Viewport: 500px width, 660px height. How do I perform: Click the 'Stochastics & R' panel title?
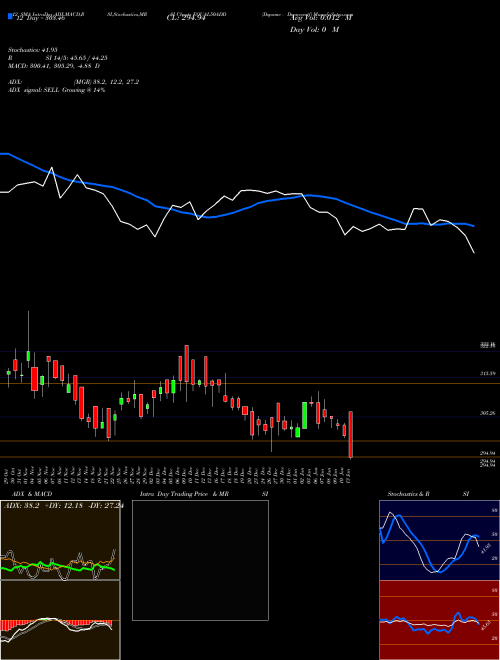click(x=408, y=494)
